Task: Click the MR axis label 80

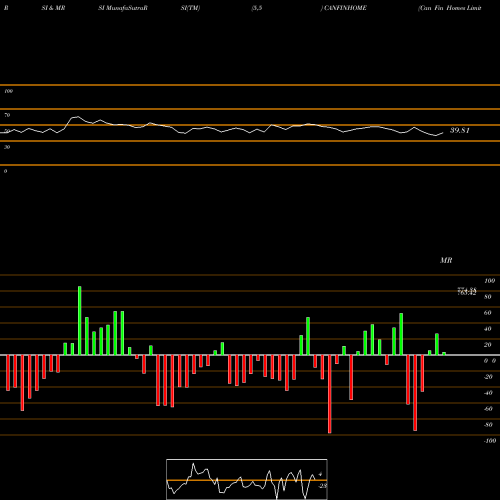Action: point(488,297)
